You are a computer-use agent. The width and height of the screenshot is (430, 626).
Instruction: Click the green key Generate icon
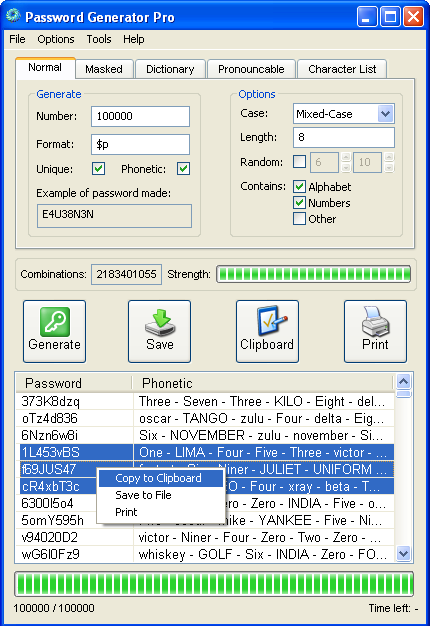(x=55, y=322)
